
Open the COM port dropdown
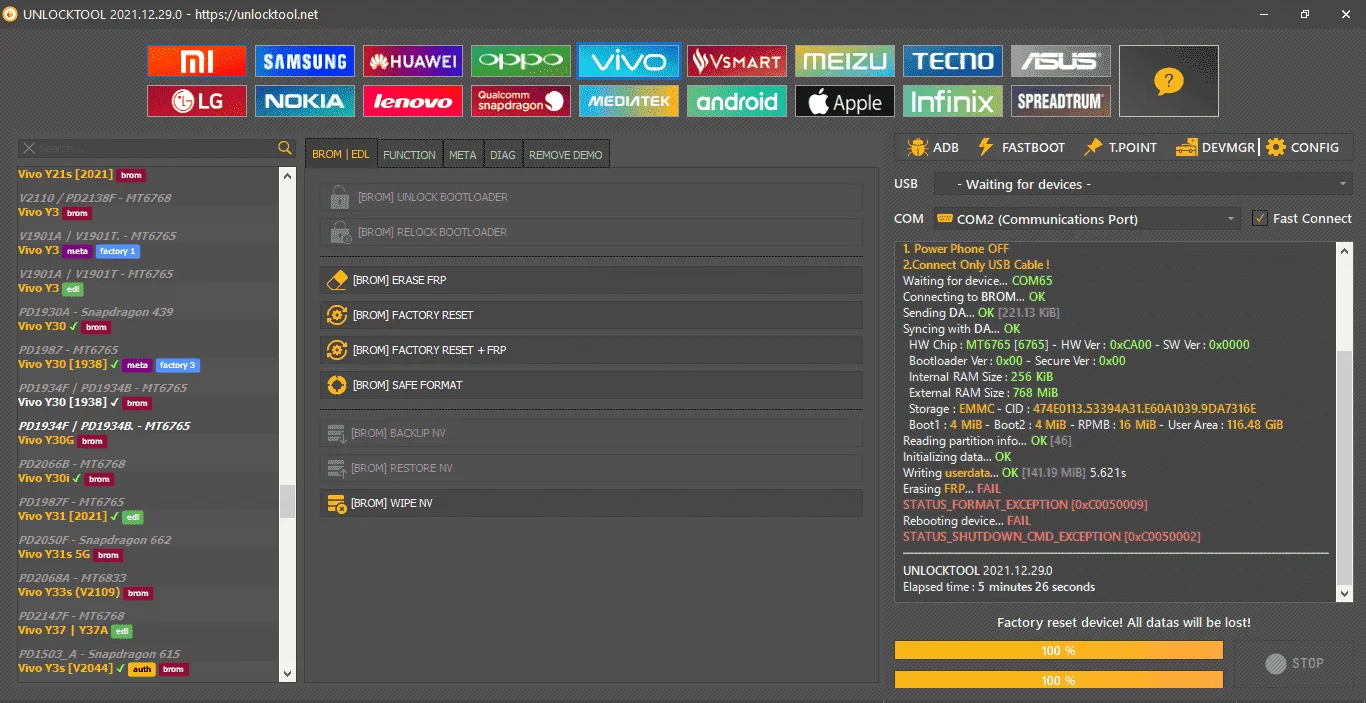click(x=1086, y=219)
